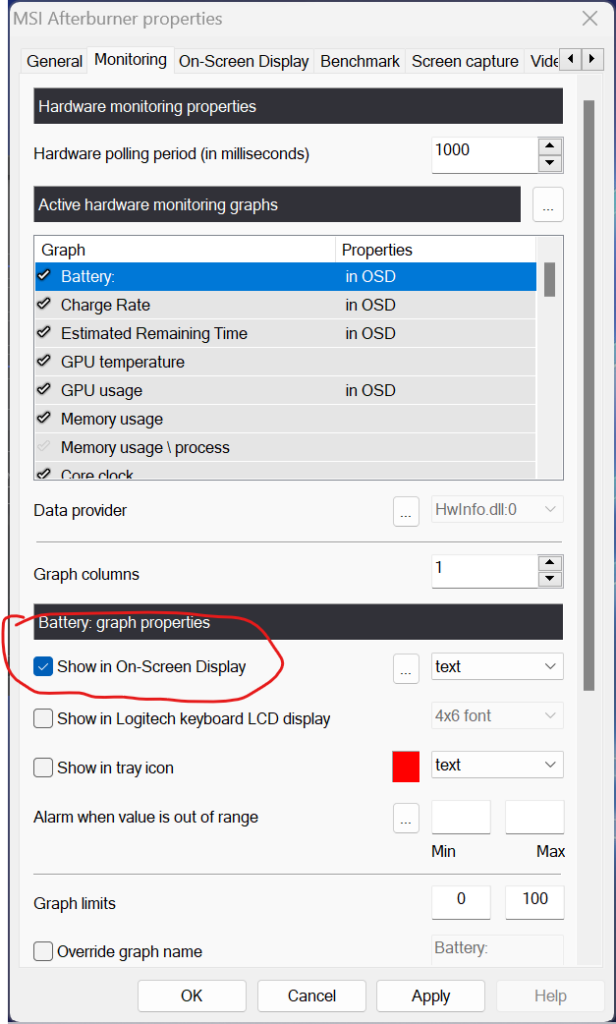Toggle the GPU usage graph checkmark

pyautogui.click(x=44, y=390)
